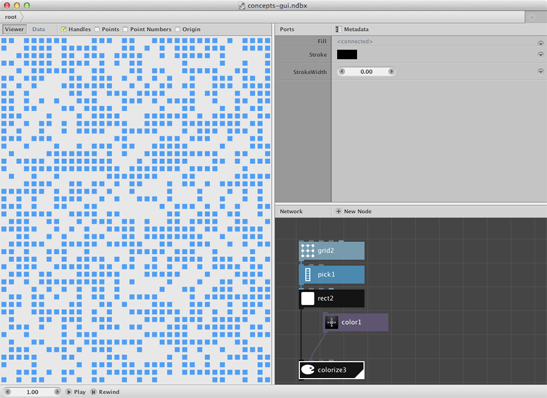
Task: Click the Fill <connected> value
Action: [354, 41]
